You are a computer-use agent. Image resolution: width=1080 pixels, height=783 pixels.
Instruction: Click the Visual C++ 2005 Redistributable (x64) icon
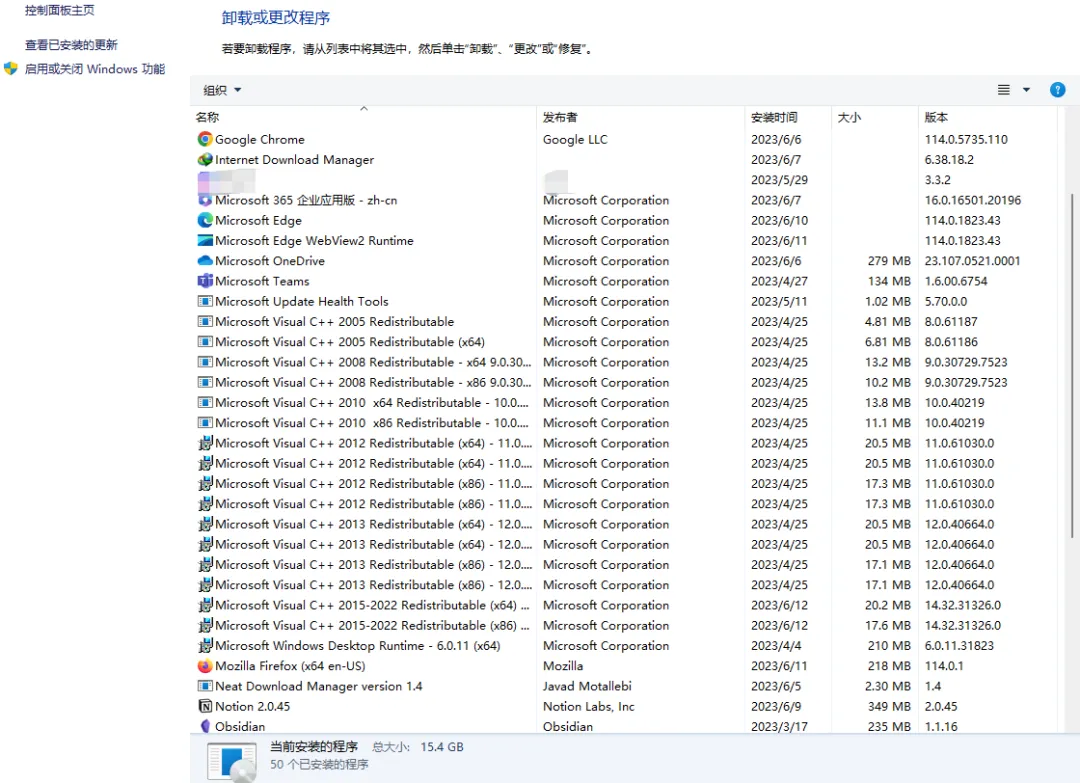pos(205,342)
